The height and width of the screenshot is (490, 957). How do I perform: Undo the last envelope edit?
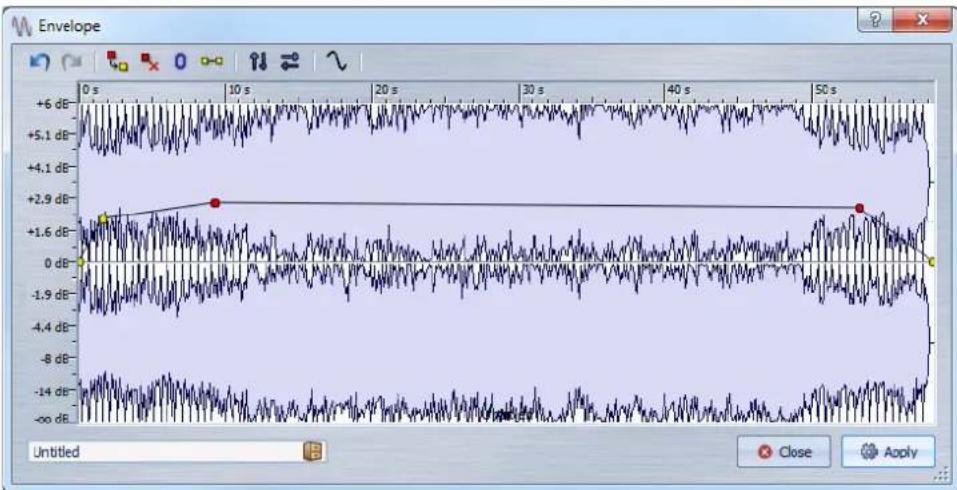pyautogui.click(x=40, y=62)
